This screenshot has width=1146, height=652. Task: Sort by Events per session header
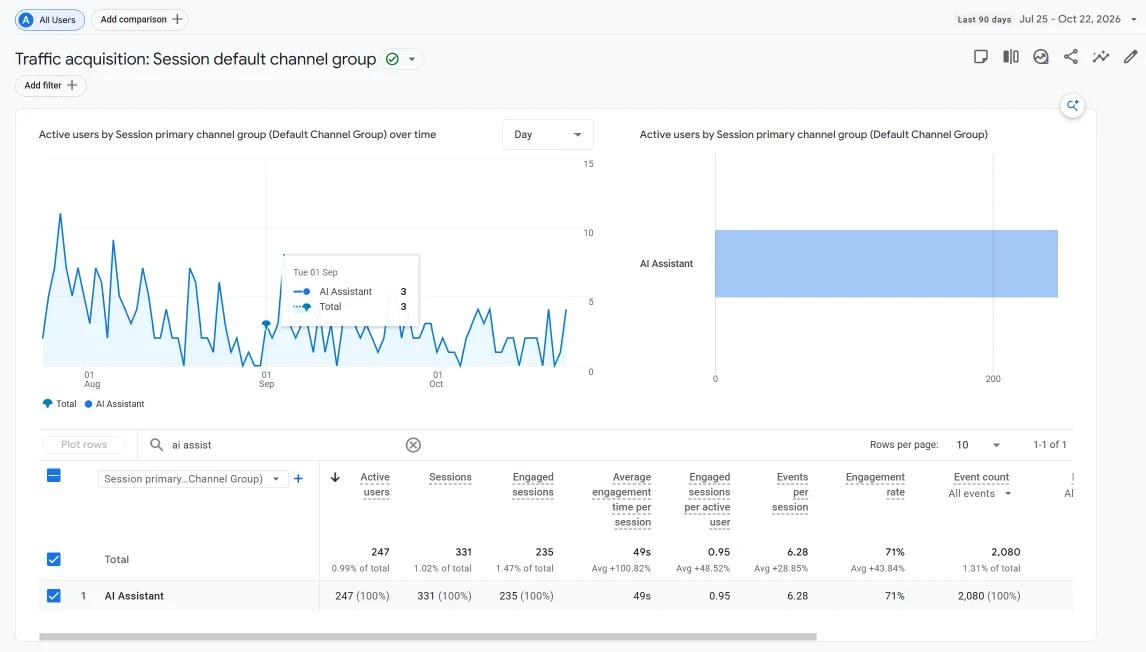click(x=791, y=492)
